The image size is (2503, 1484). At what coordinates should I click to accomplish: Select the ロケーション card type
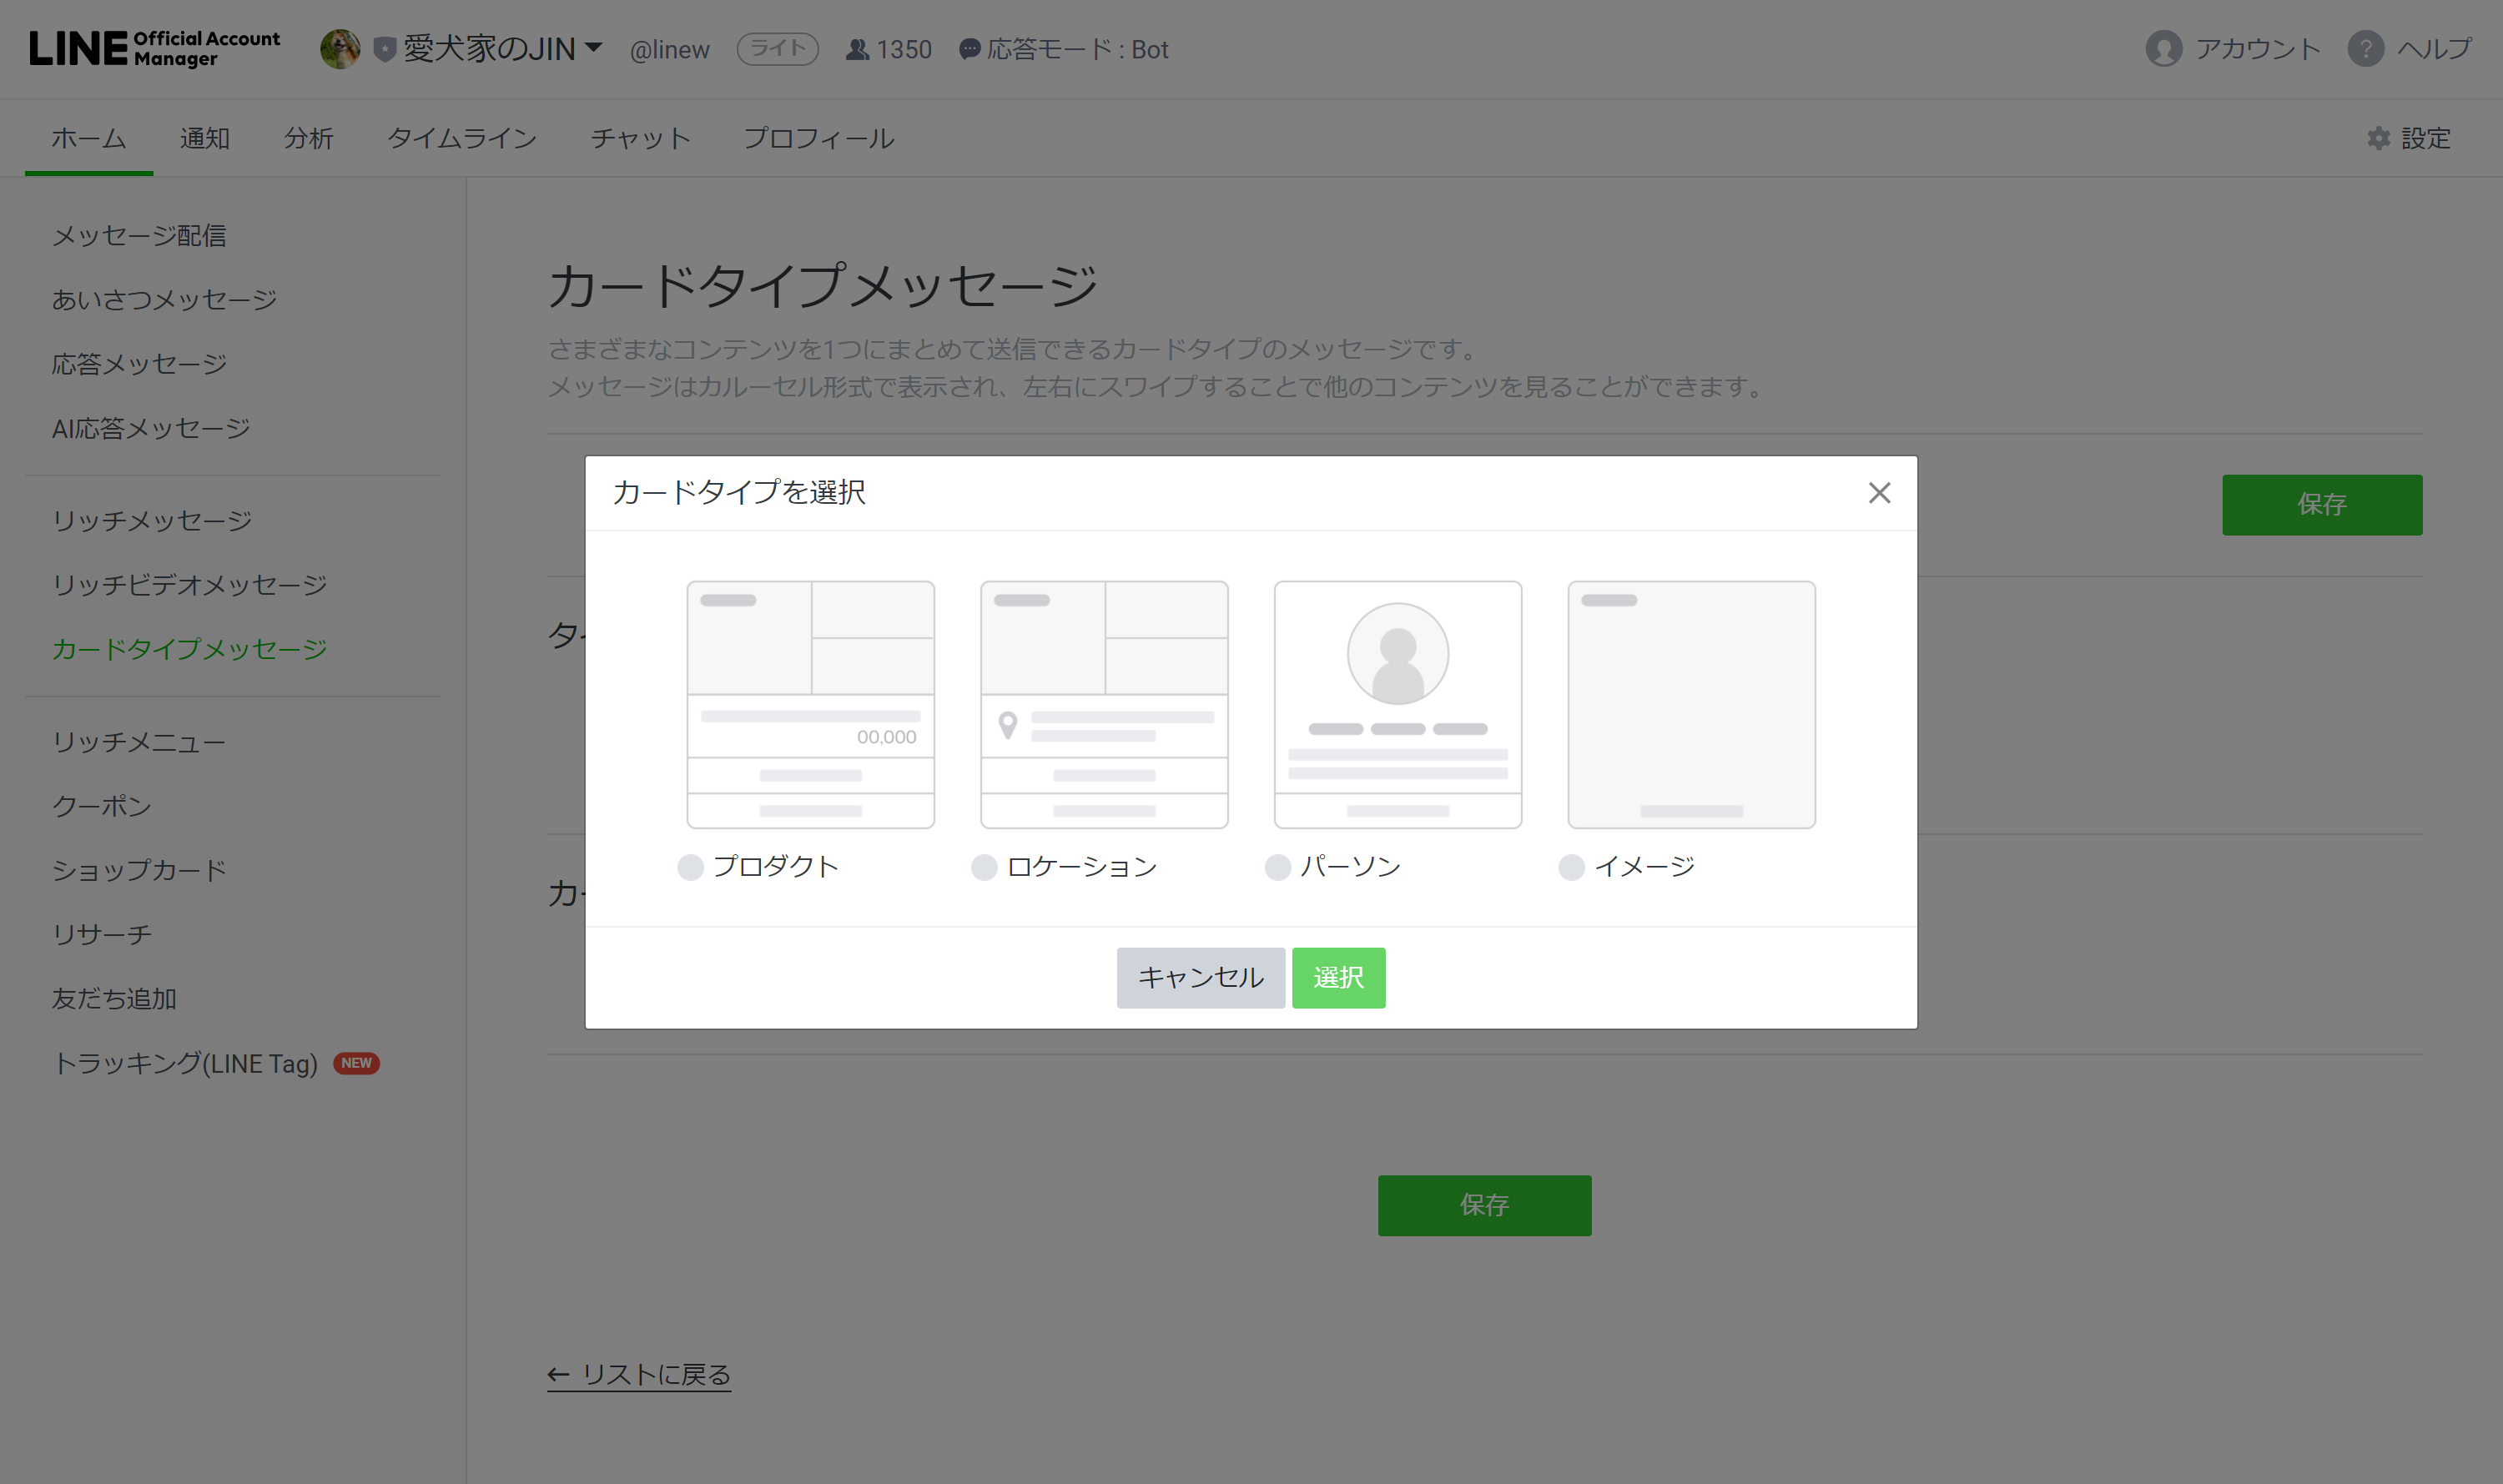[x=984, y=866]
